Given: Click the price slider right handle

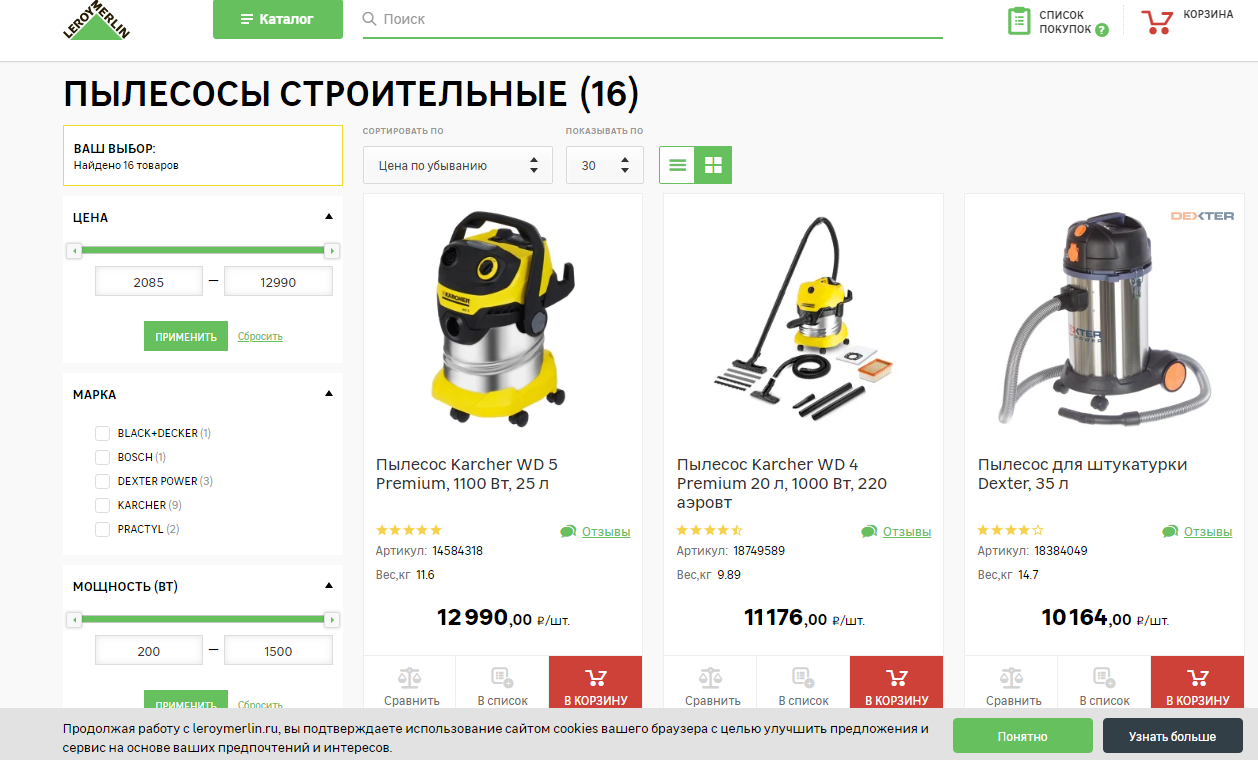Looking at the screenshot, I should click(332, 251).
